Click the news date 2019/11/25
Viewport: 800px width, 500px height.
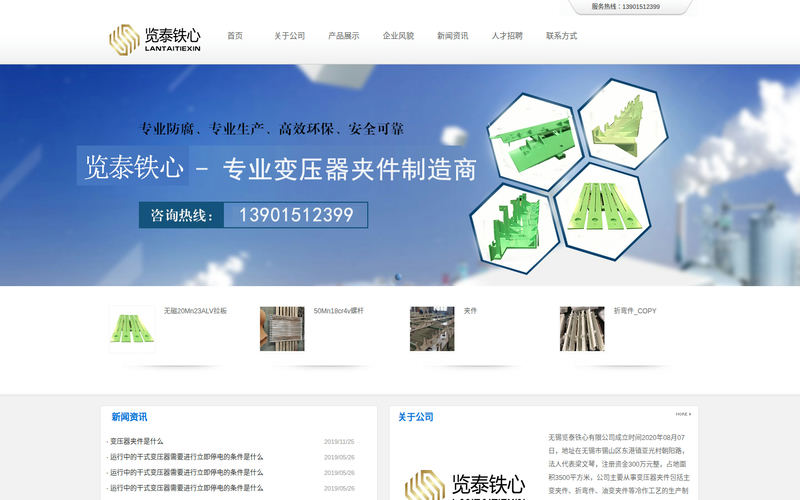click(x=339, y=442)
